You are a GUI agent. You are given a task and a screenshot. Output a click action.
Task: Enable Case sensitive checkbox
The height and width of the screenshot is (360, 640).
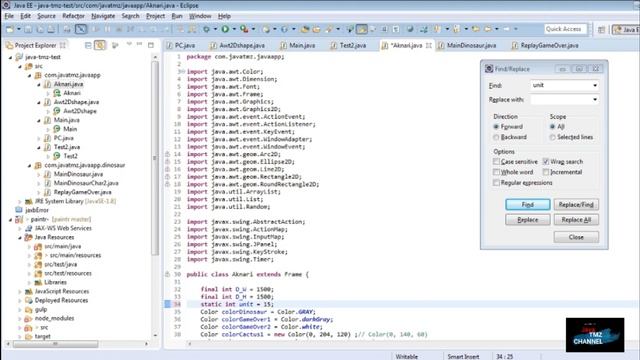tap(496, 162)
